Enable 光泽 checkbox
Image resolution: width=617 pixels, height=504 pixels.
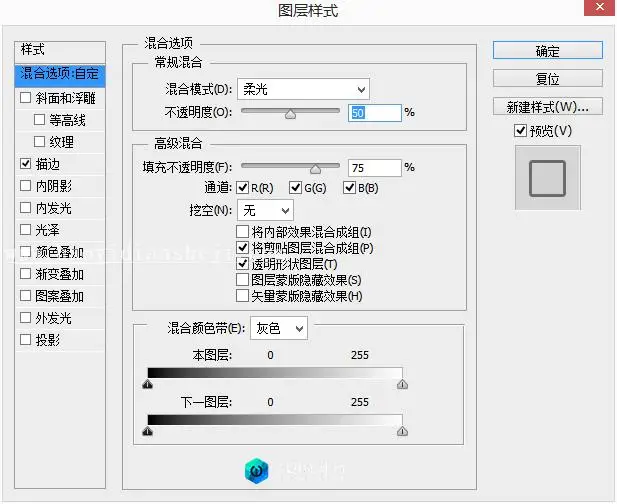click(x=26, y=229)
